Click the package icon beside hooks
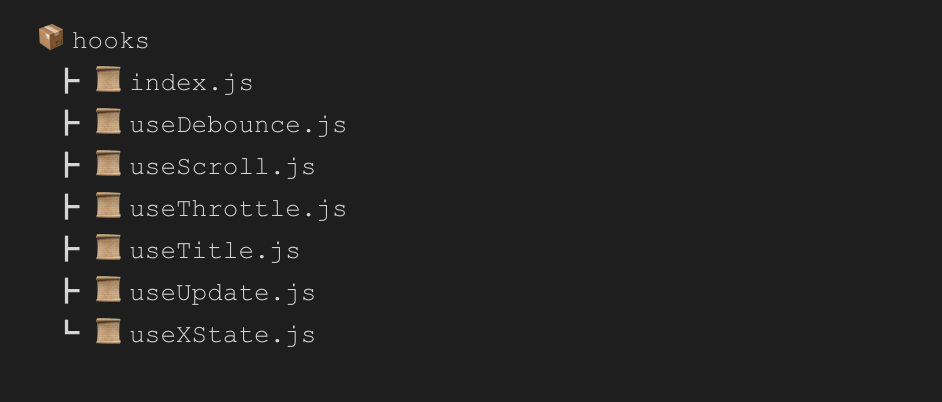The width and height of the screenshot is (942, 402). point(50,38)
